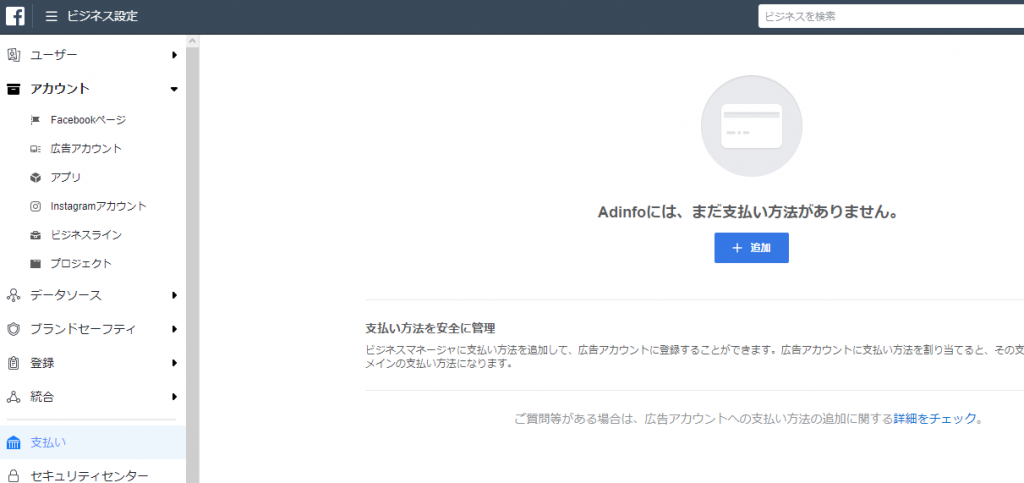
Task: Click the sidebar vertical scrollbar track
Action: click(x=192, y=265)
